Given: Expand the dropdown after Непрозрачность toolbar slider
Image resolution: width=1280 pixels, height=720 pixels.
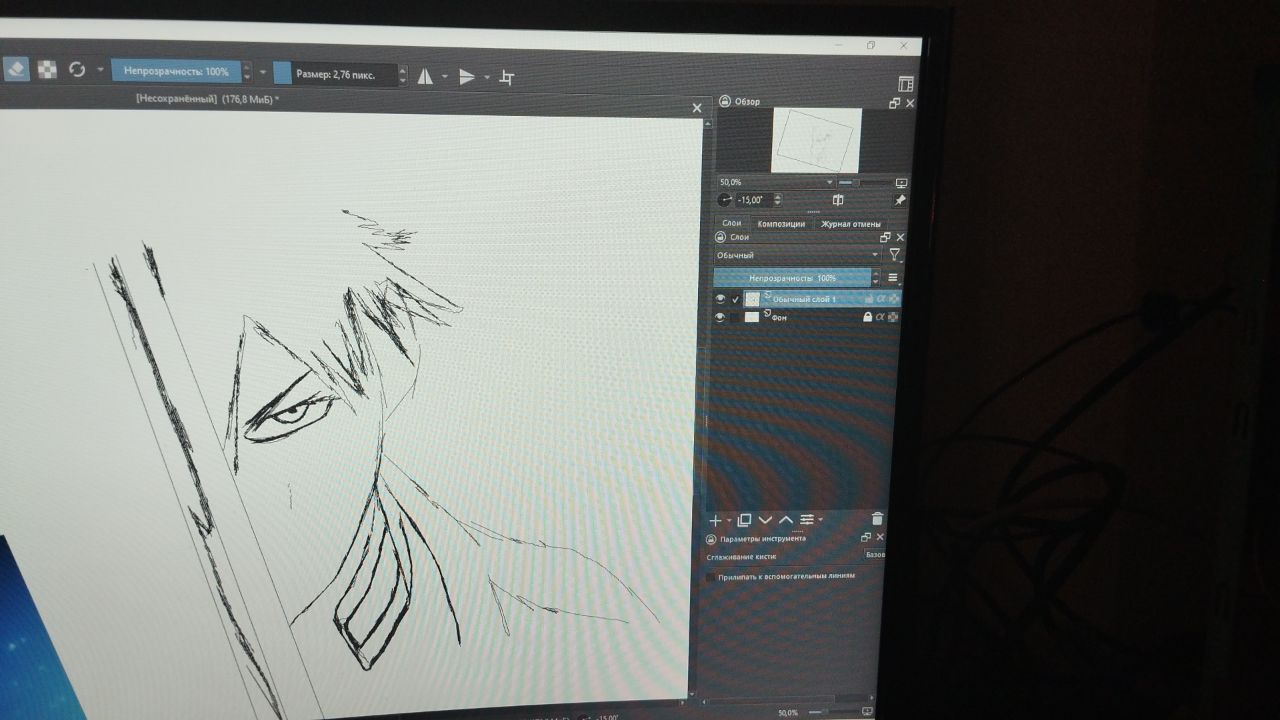Looking at the screenshot, I should point(262,73).
